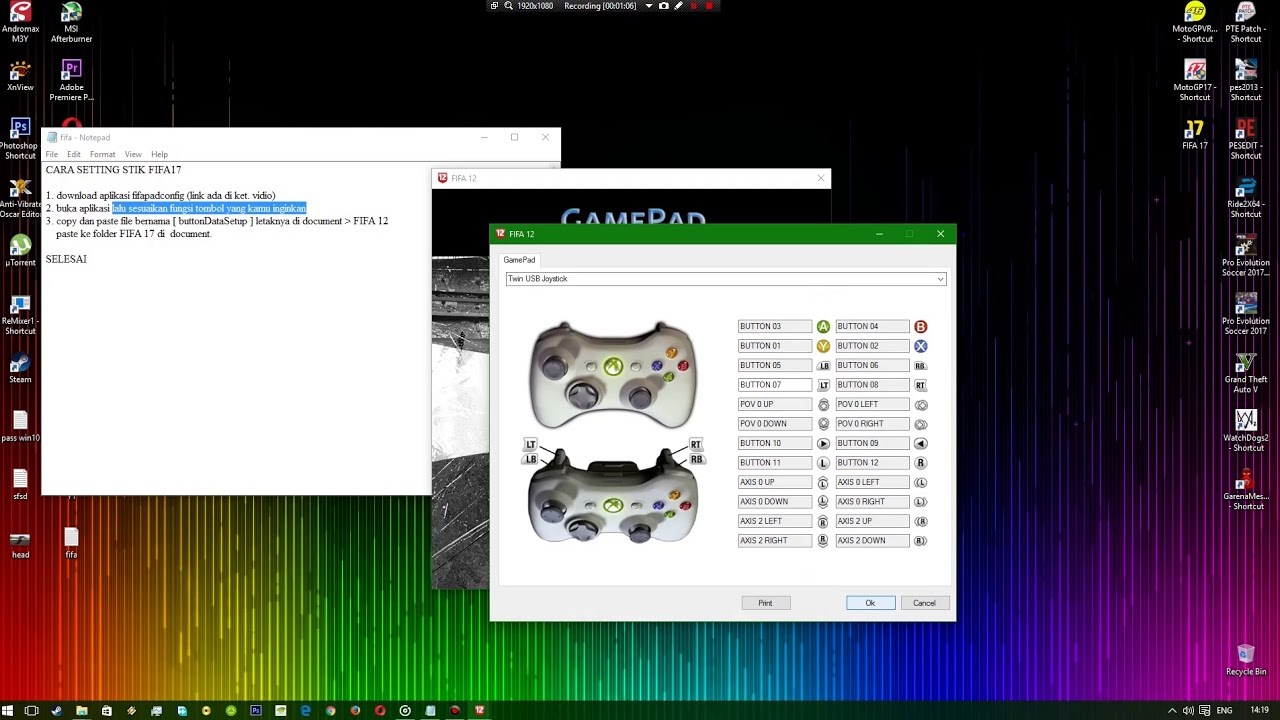Click the RB bumper icon beside BUTTON 06

921,366
